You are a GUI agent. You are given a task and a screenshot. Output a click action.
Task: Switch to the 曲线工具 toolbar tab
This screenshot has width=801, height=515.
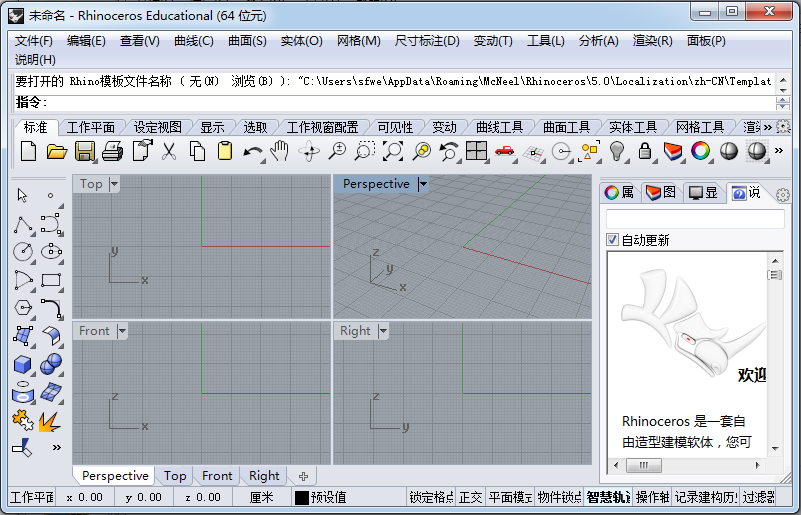[499, 127]
